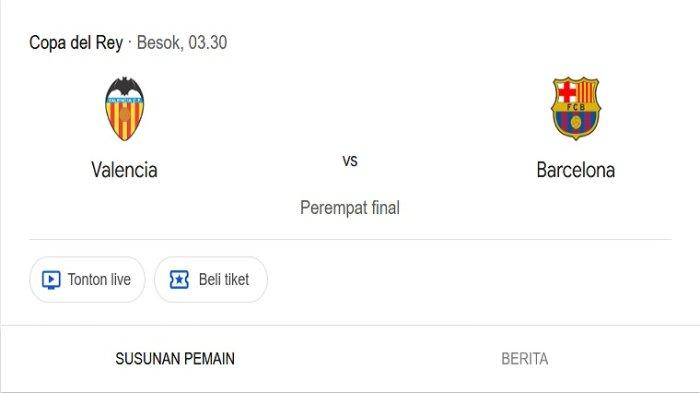Click the Perempat final round label

pyautogui.click(x=350, y=208)
